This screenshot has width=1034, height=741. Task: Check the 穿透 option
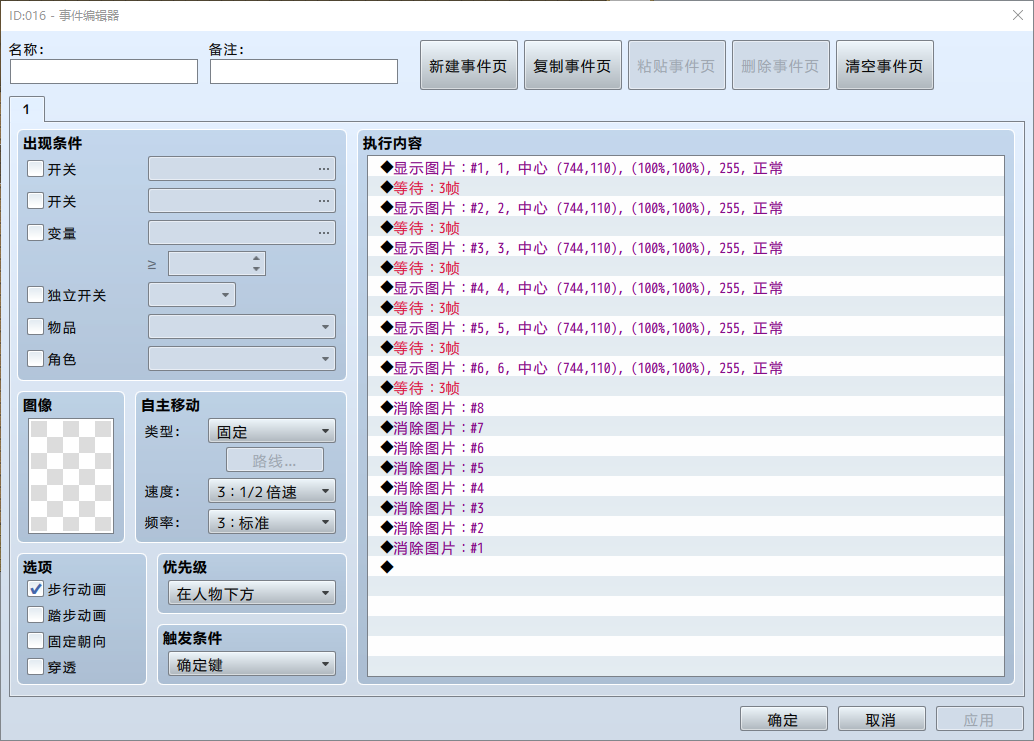[36, 667]
